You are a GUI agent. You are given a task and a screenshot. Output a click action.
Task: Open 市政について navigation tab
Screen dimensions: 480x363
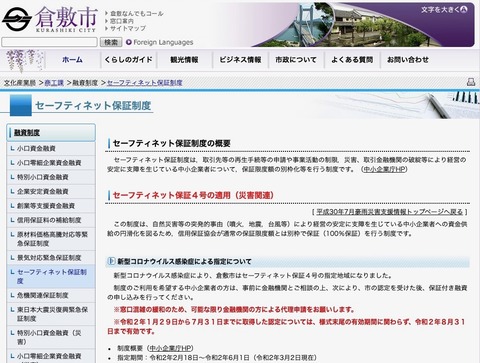(296, 60)
